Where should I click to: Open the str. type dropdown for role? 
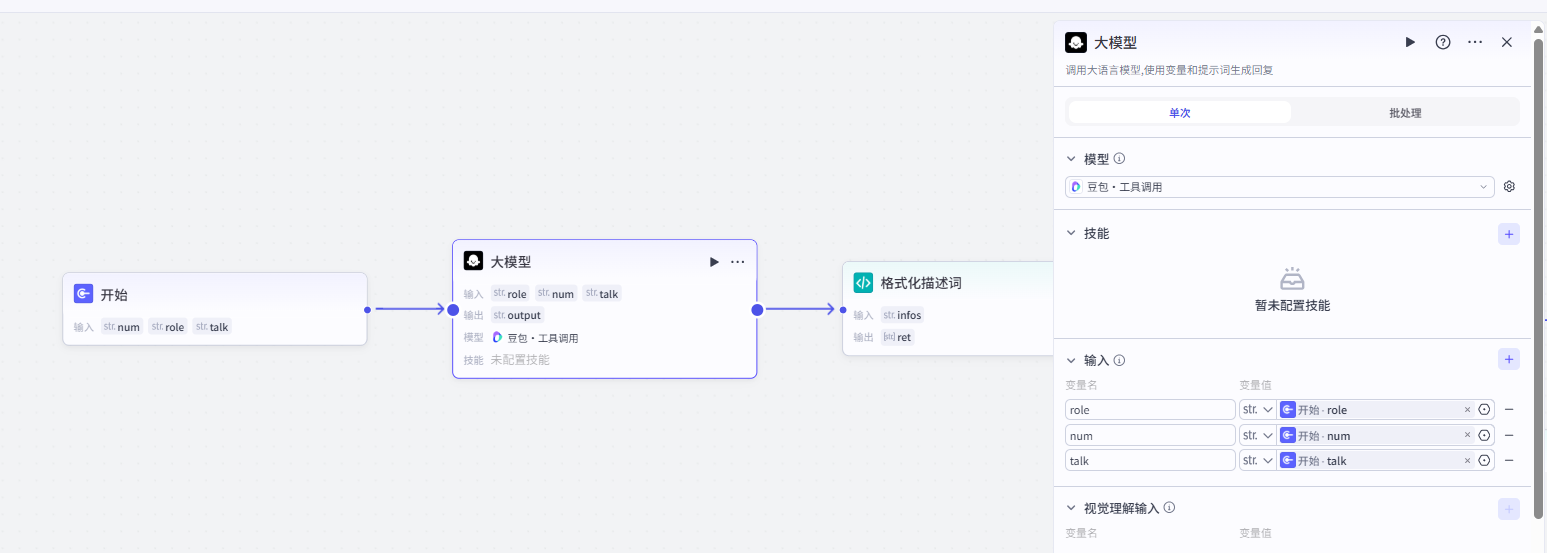coord(1257,409)
